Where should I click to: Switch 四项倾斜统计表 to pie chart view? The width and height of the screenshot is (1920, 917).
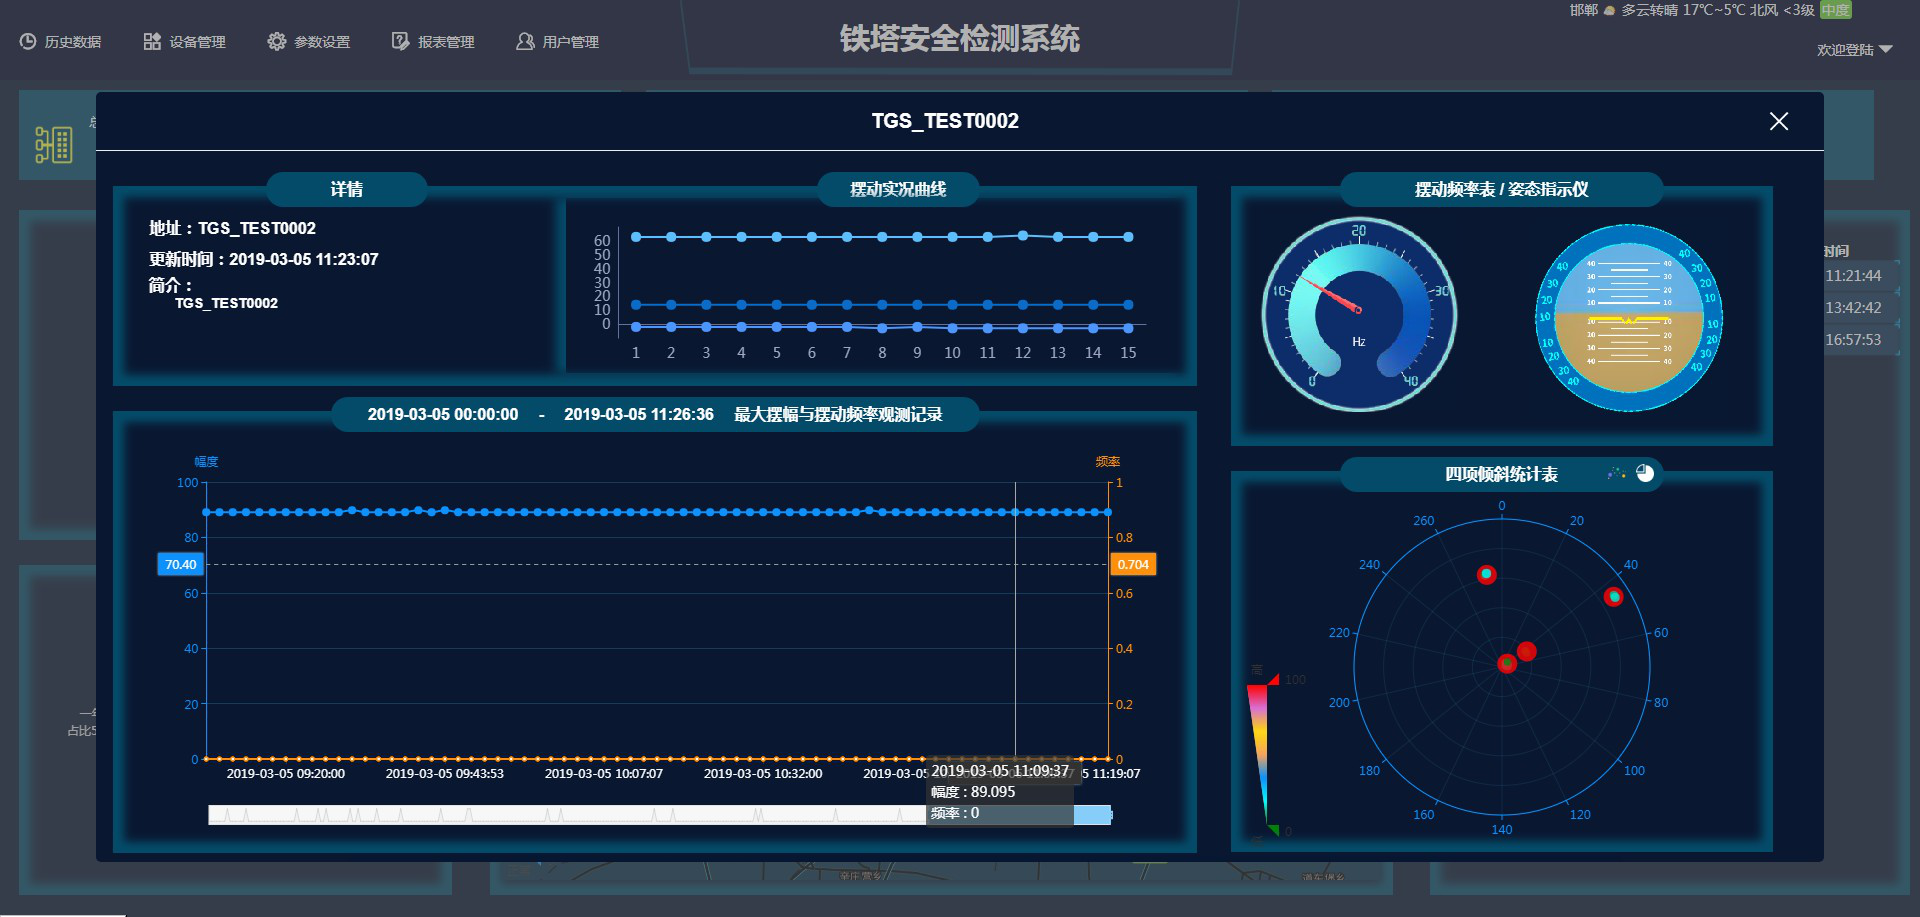pos(1645,474)
